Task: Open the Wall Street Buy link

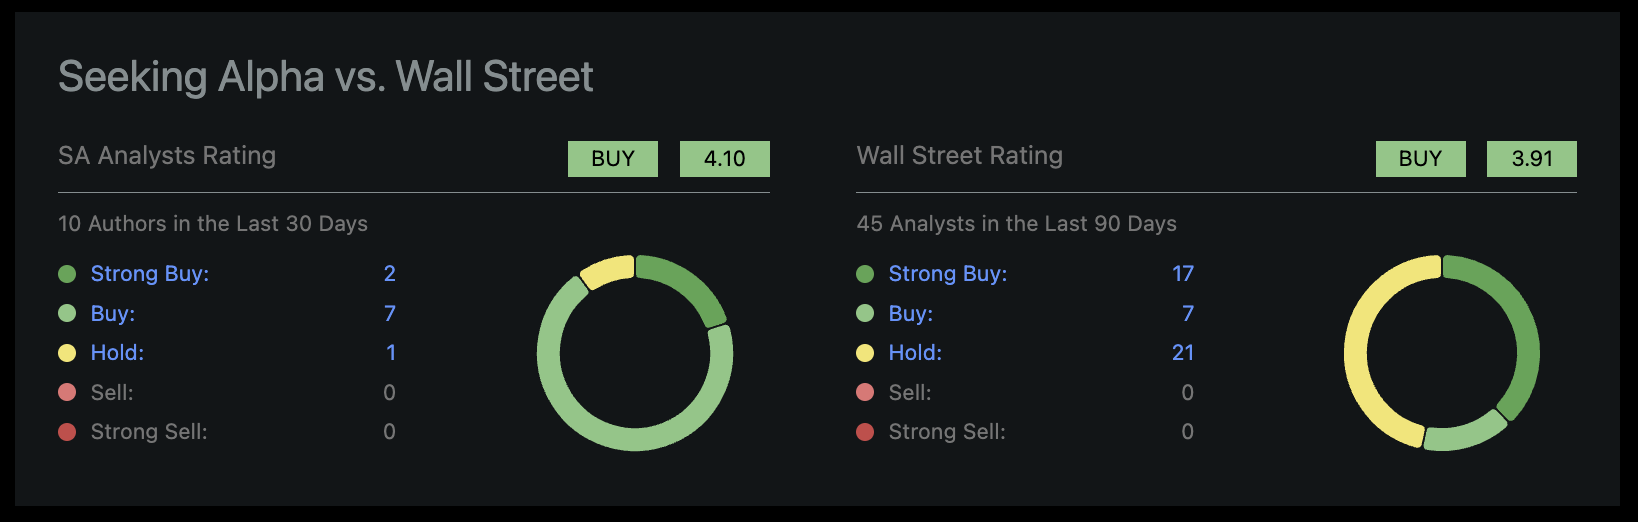Action: (x=911, y=314)
